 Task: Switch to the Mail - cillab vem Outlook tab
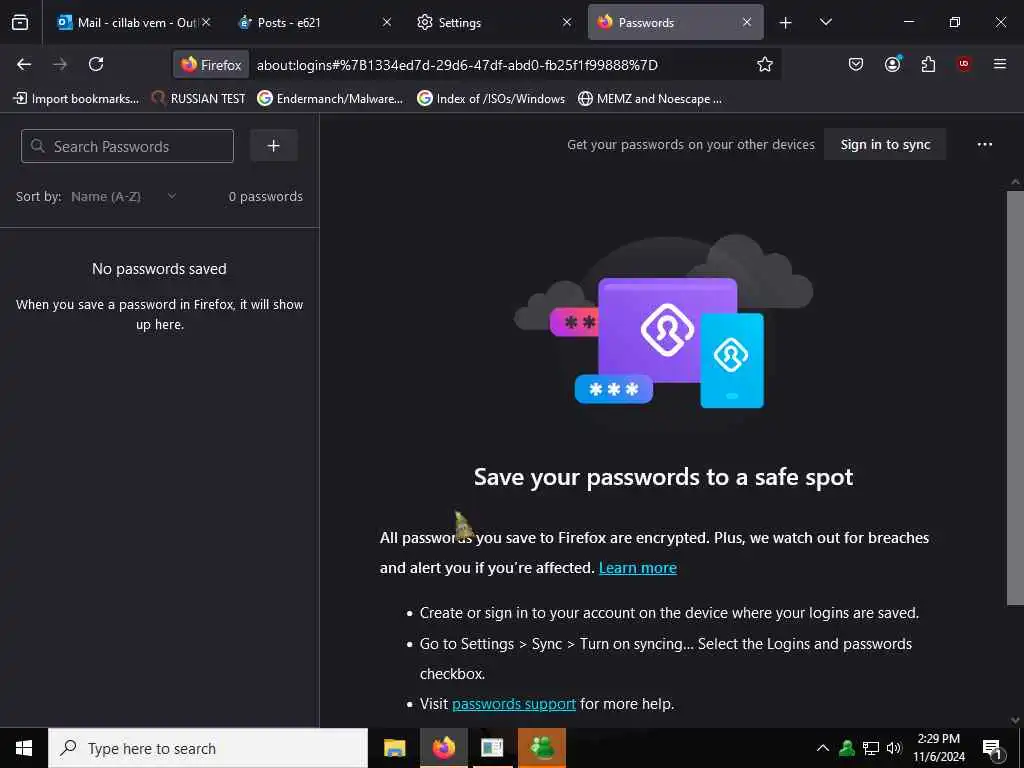pyautogui.click(x=134, y=22)
